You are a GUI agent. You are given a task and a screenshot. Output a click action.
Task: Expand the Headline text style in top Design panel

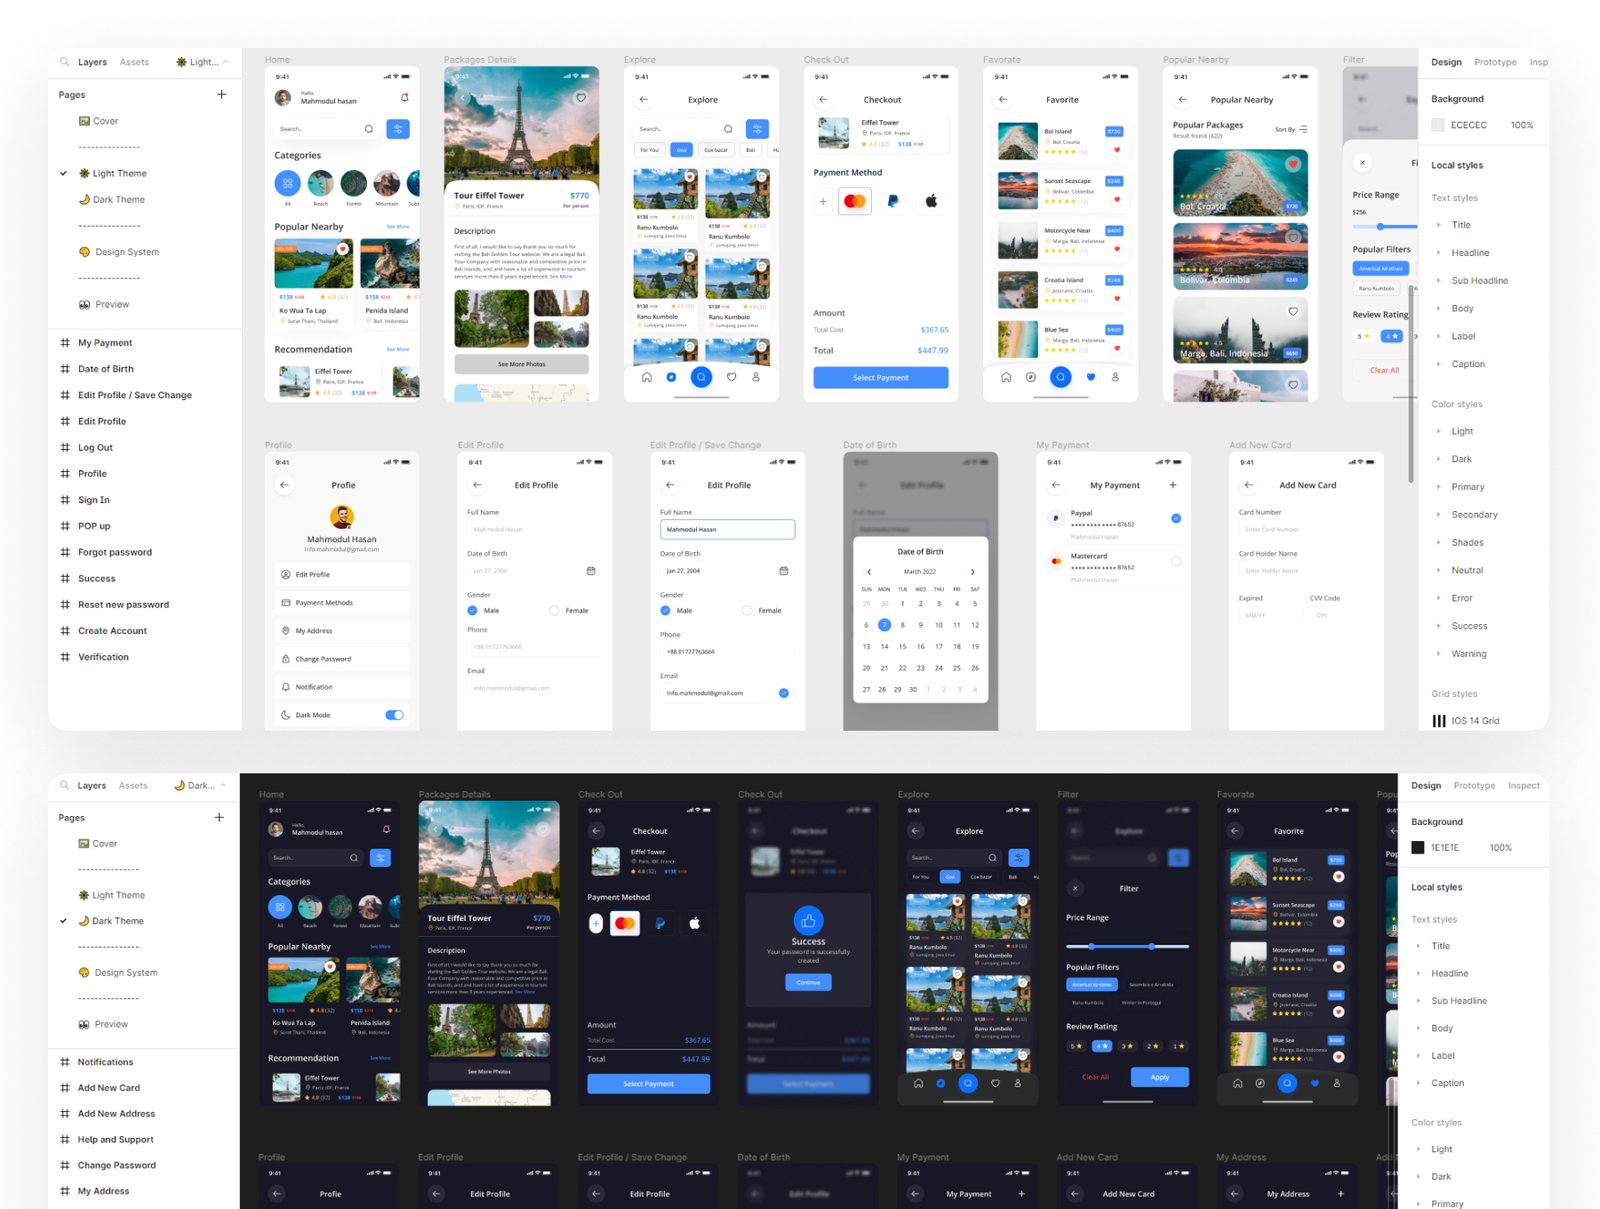(x=1439, y=253)
